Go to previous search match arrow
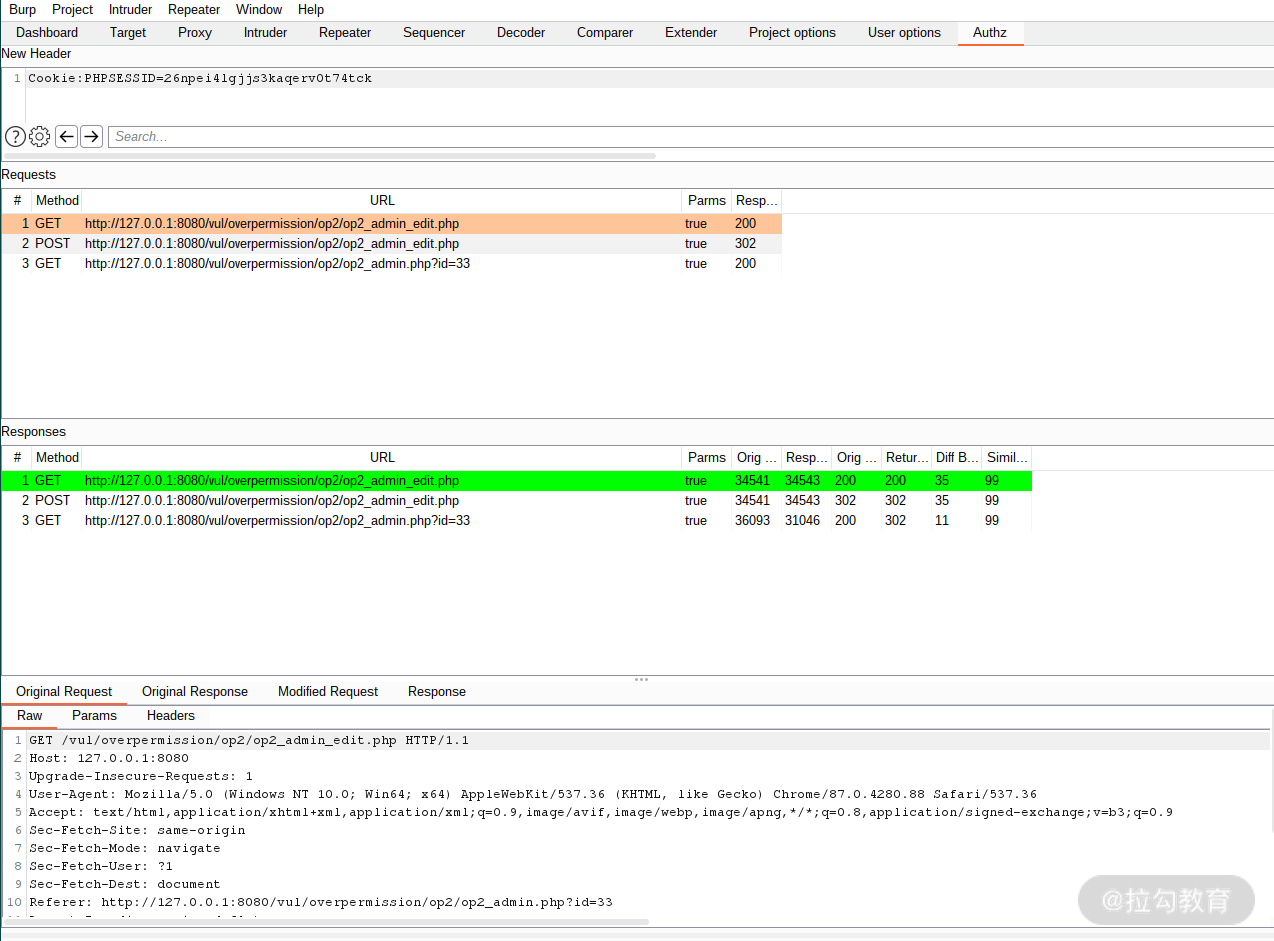 coord(66,136)
